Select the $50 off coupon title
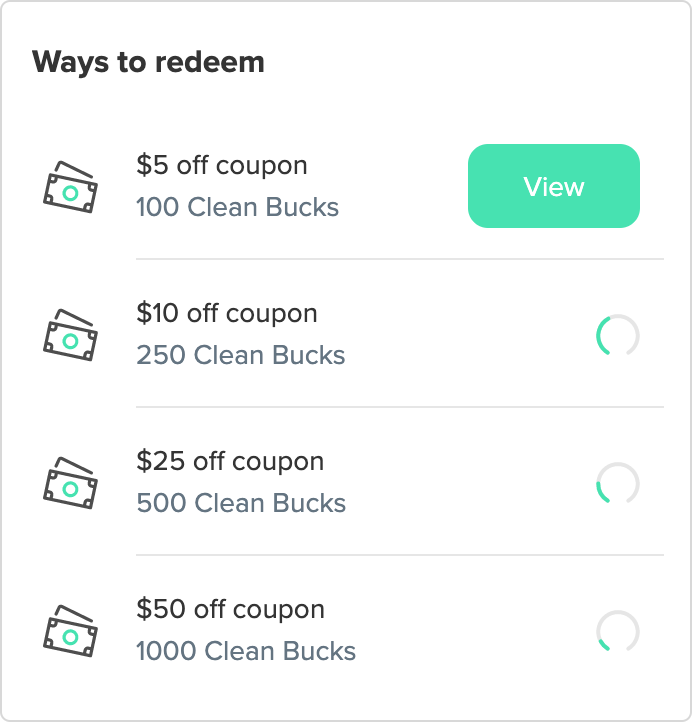The image size is (692, 722). 230,609
